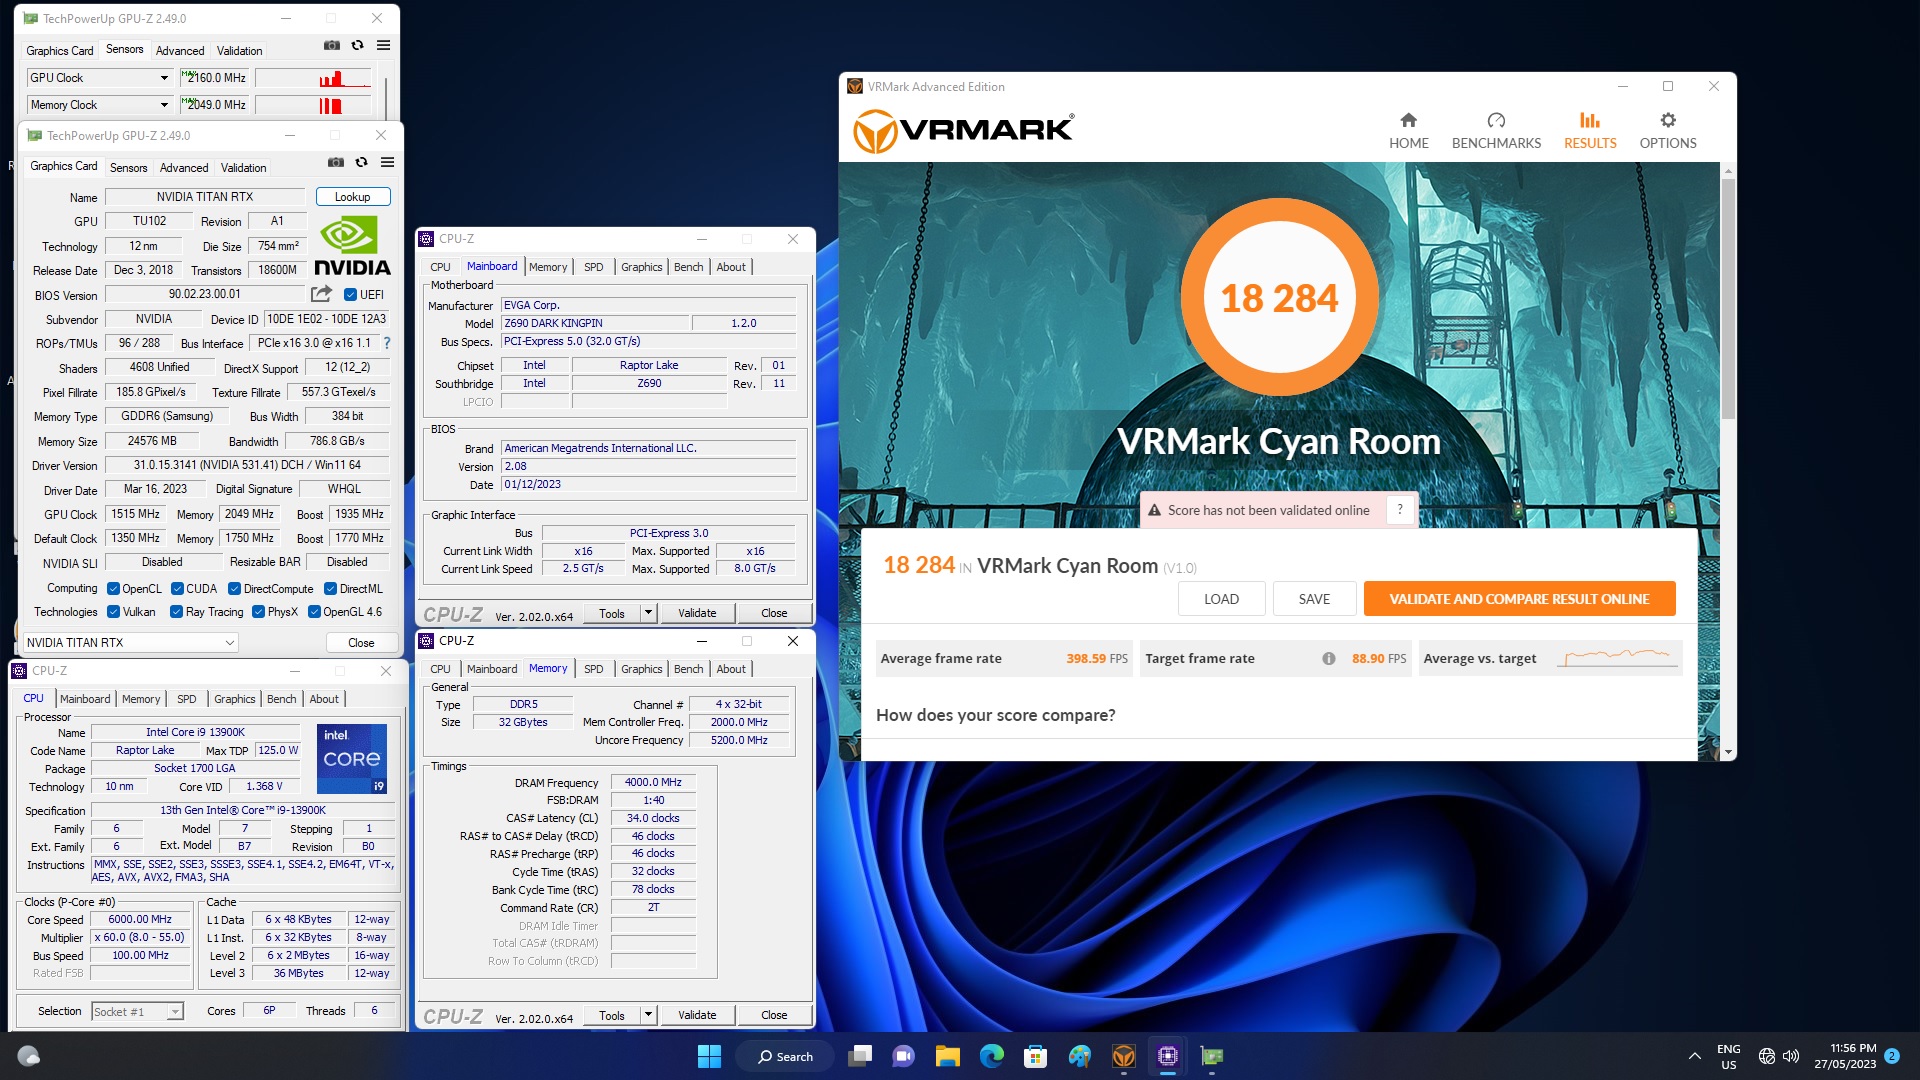The height and width of the screenshot is (1080, 1920).
Task: Show hidden system tray icons
Action: pyautogui.click(x=1694, y=1056)
